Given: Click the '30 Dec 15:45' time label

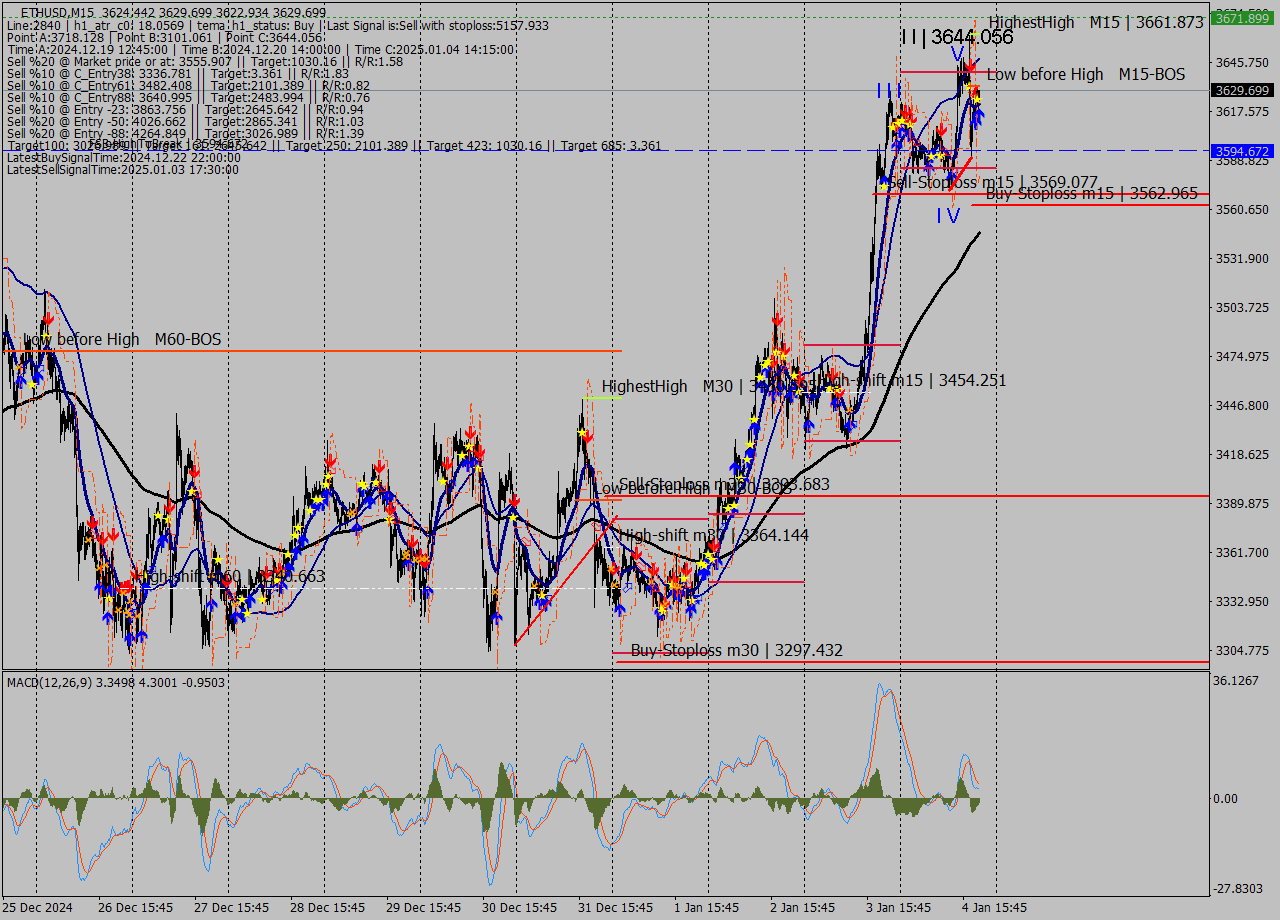Looking at the screenshot, I should (520, 907).
